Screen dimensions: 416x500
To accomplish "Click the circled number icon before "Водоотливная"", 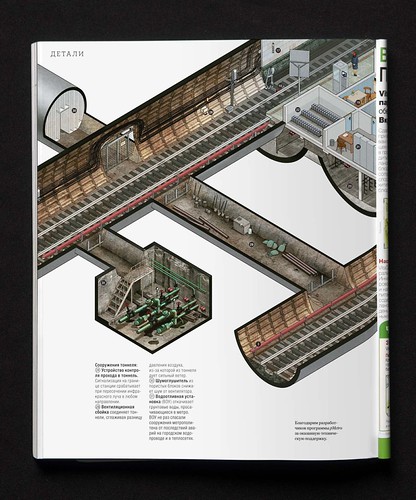I will (x=152, y=397).
